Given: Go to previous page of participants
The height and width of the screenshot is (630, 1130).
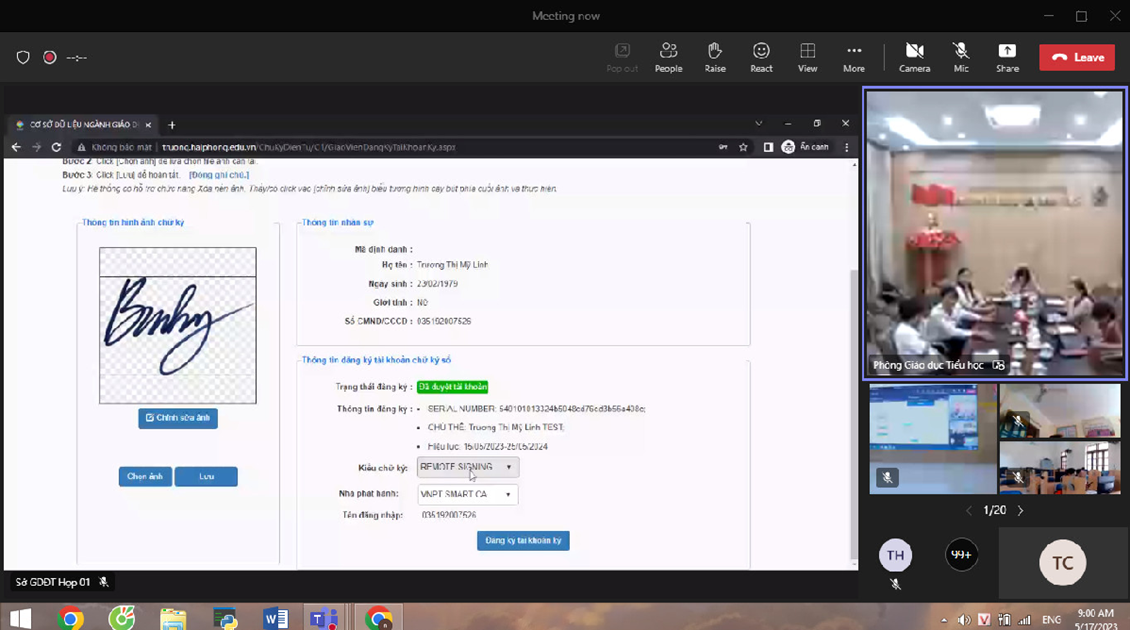Looking at the screenshot, I should (x=969, y=510).
